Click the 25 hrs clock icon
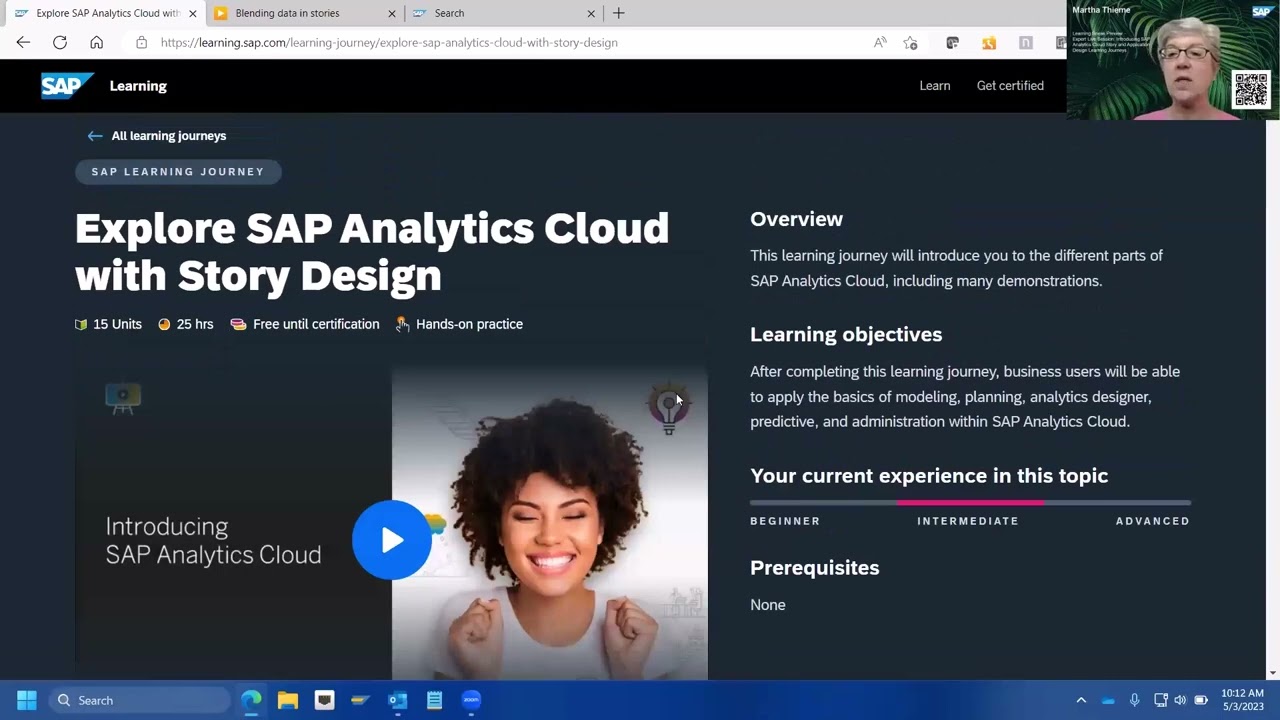The image size is (1280, 720). (164, 324)
